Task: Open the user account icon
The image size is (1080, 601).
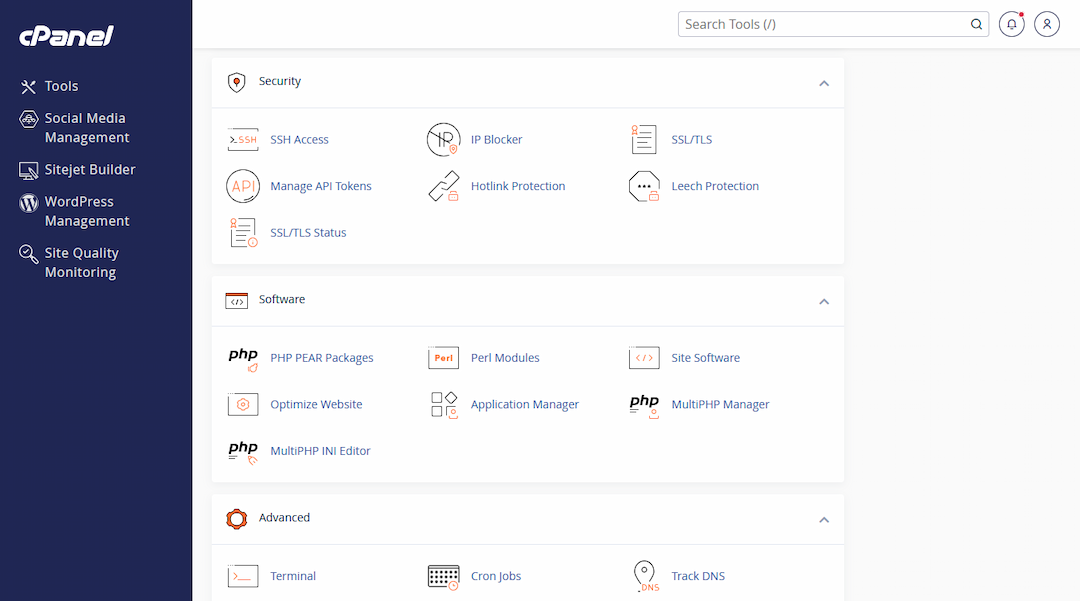Action: pyautogui.click(x=1047, y=24)
